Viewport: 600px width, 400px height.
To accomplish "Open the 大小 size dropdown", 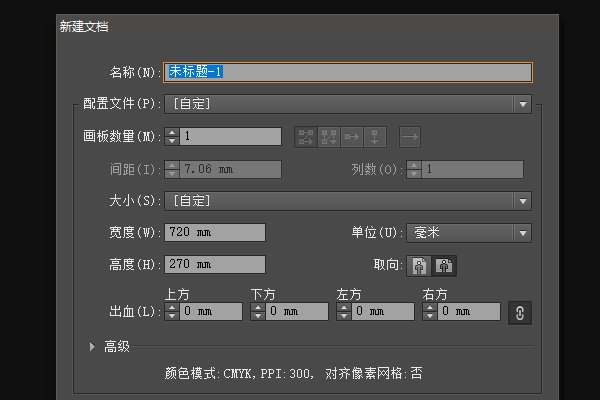I will (348, 201).
